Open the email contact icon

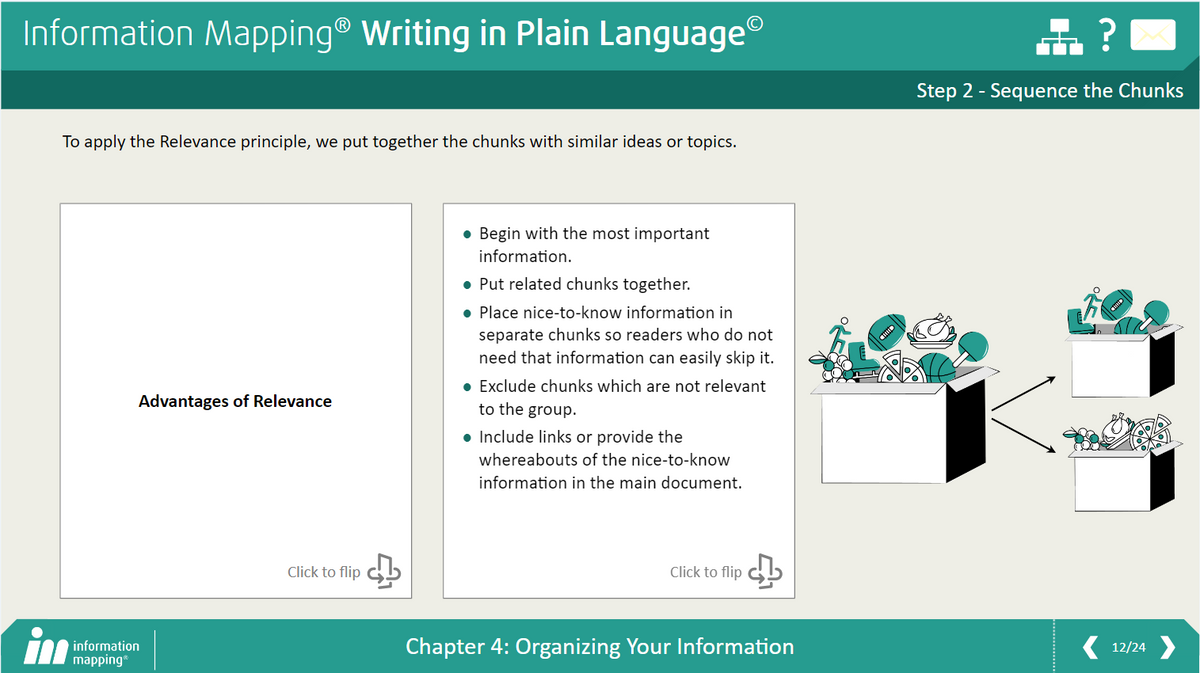coord(1152,34)
